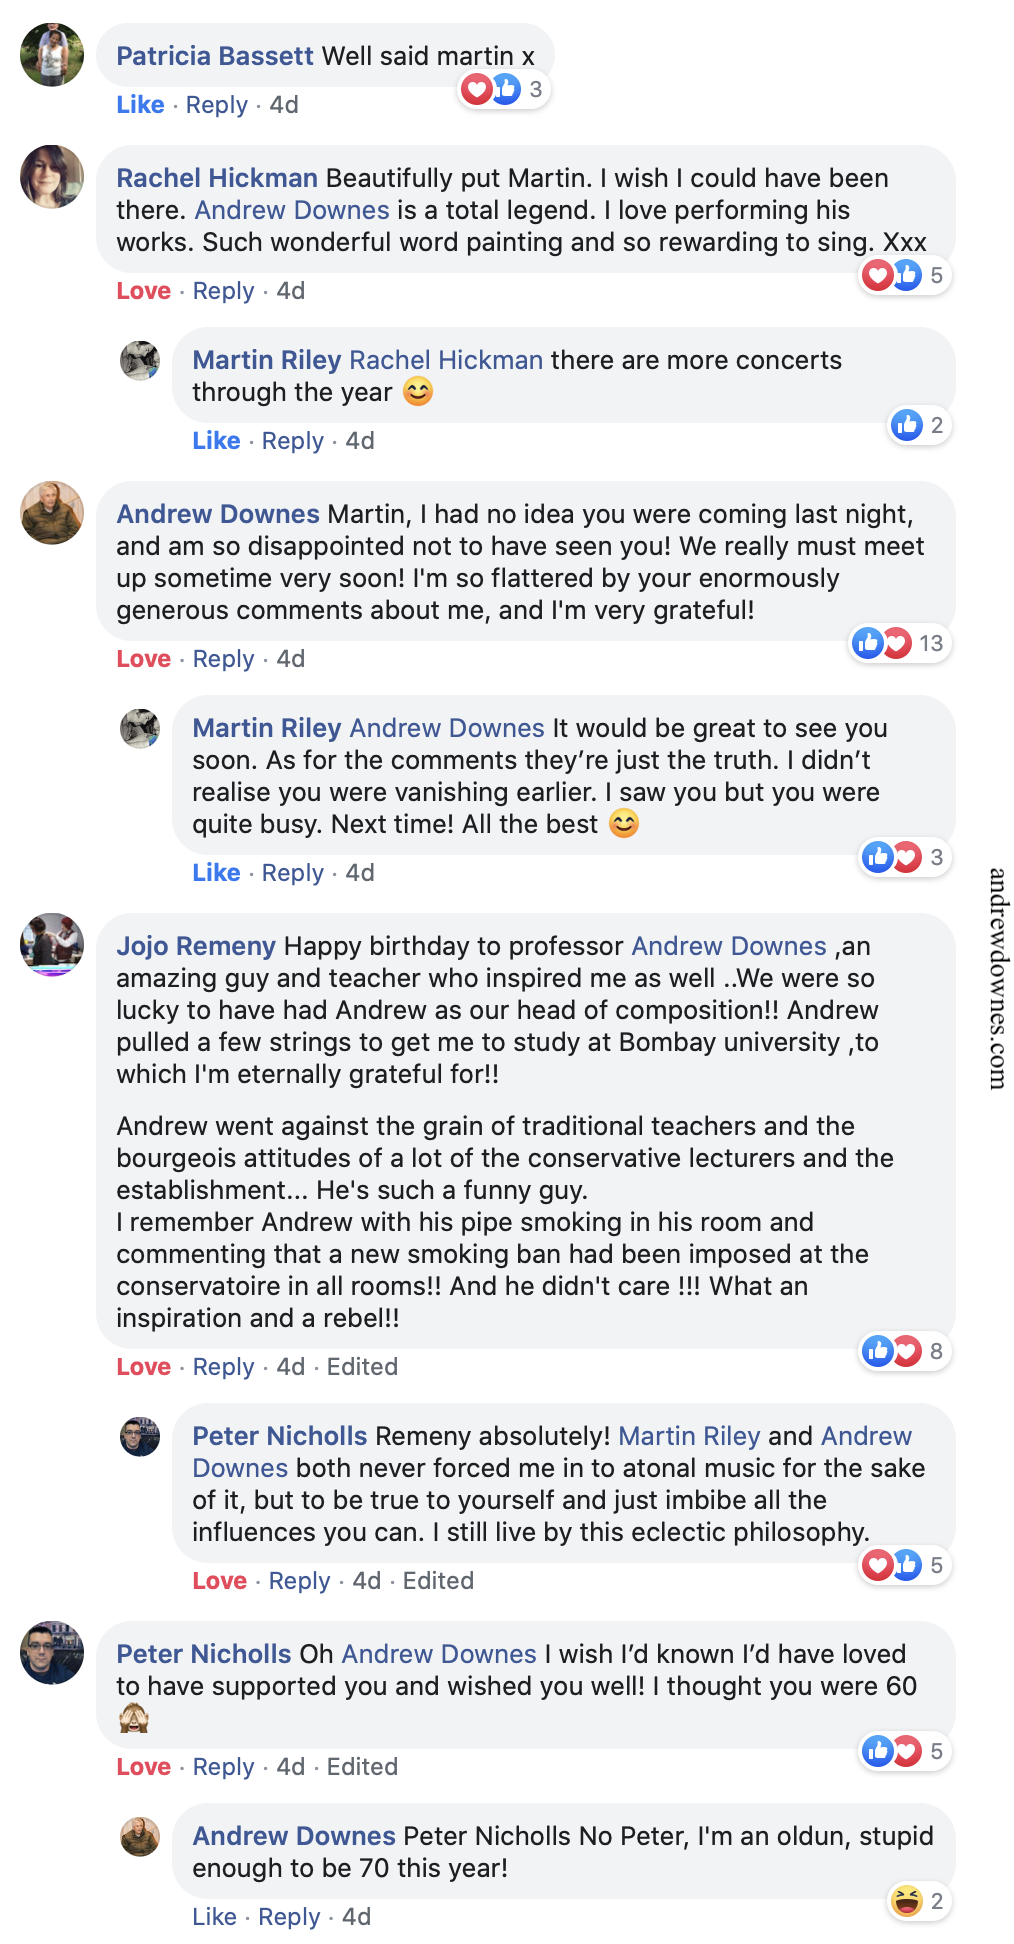The width and height of the screenshot is (1014, 1944).
Task: Like Andrew Downes' reply about turning 70
Action: tap(214, 1917)
